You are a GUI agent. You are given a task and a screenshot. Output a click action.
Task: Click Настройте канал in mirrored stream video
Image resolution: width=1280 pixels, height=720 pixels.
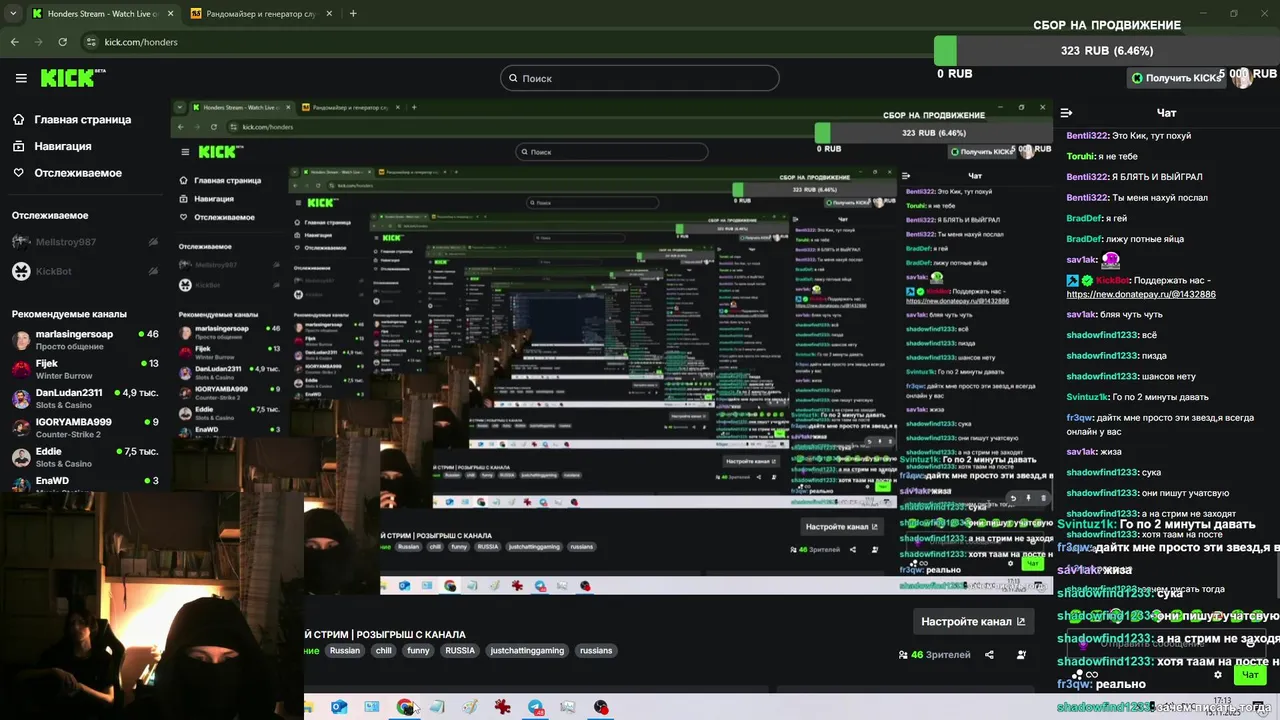pyautogui.click(x=842, y=526)
